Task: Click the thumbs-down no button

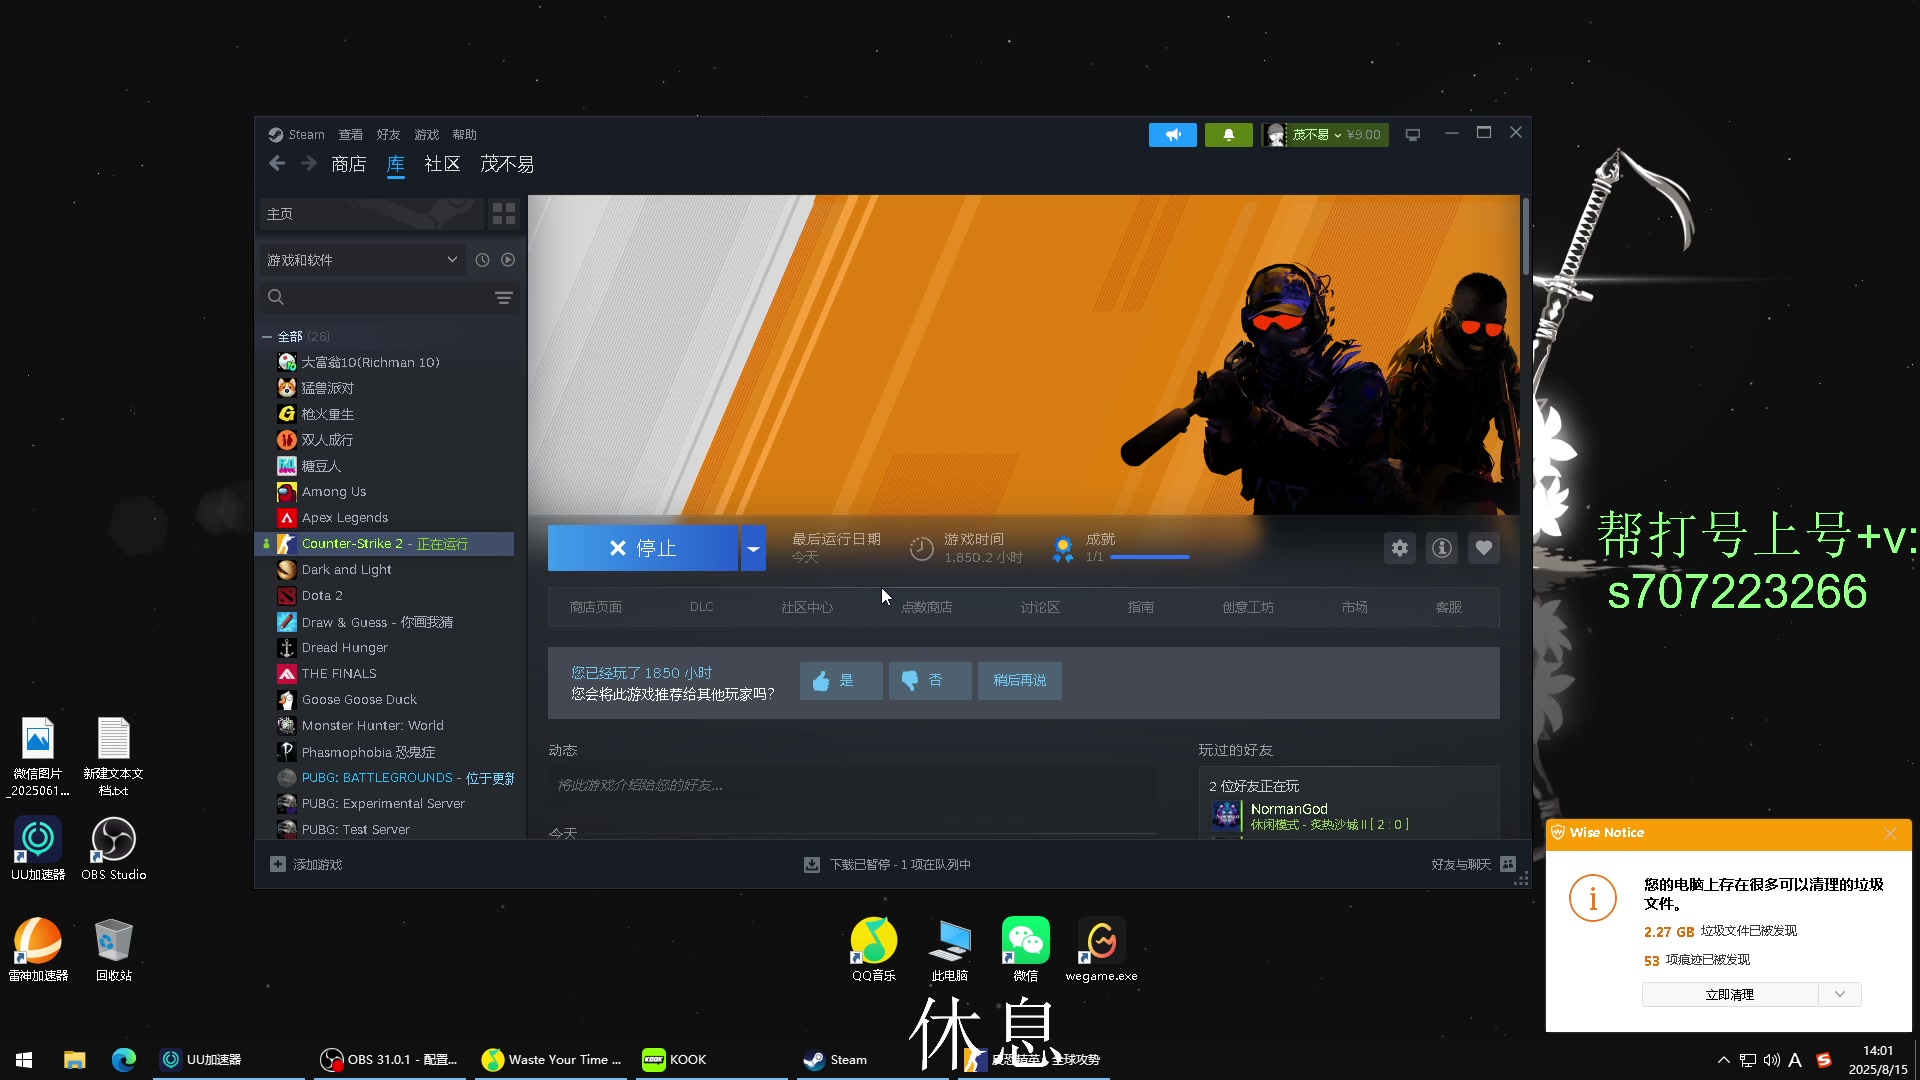Action: click(930, 681)
